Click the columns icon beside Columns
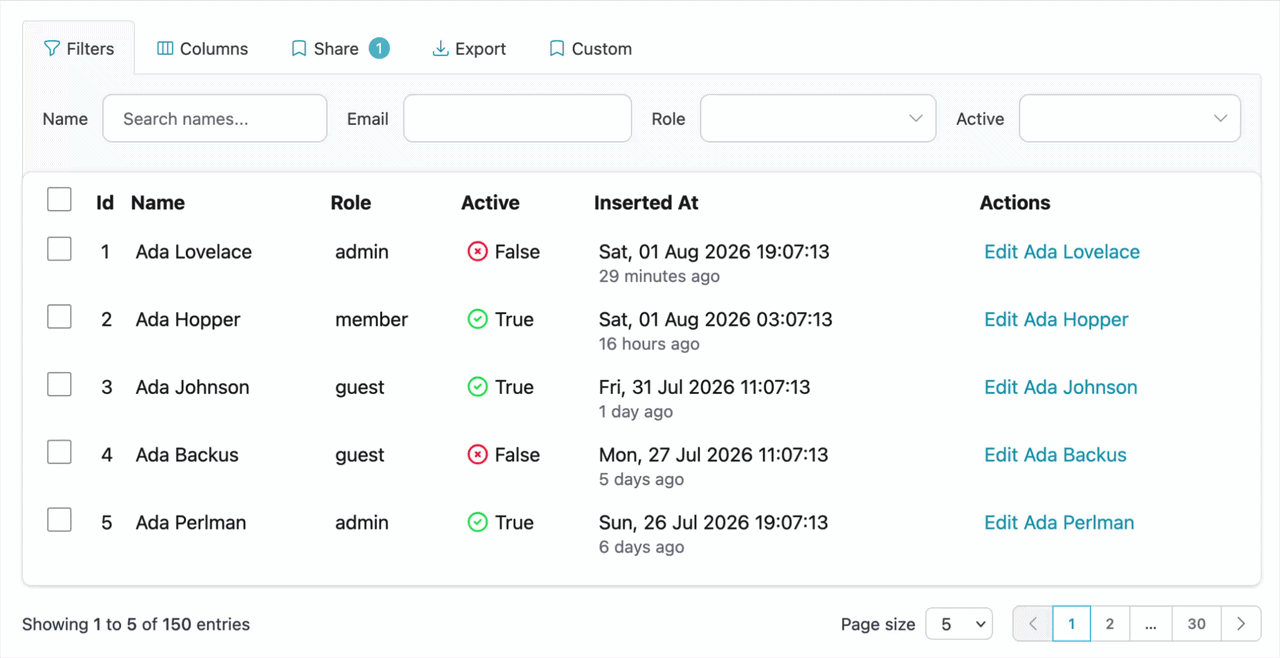This screenshot has width=1280, height=658. 166,49
